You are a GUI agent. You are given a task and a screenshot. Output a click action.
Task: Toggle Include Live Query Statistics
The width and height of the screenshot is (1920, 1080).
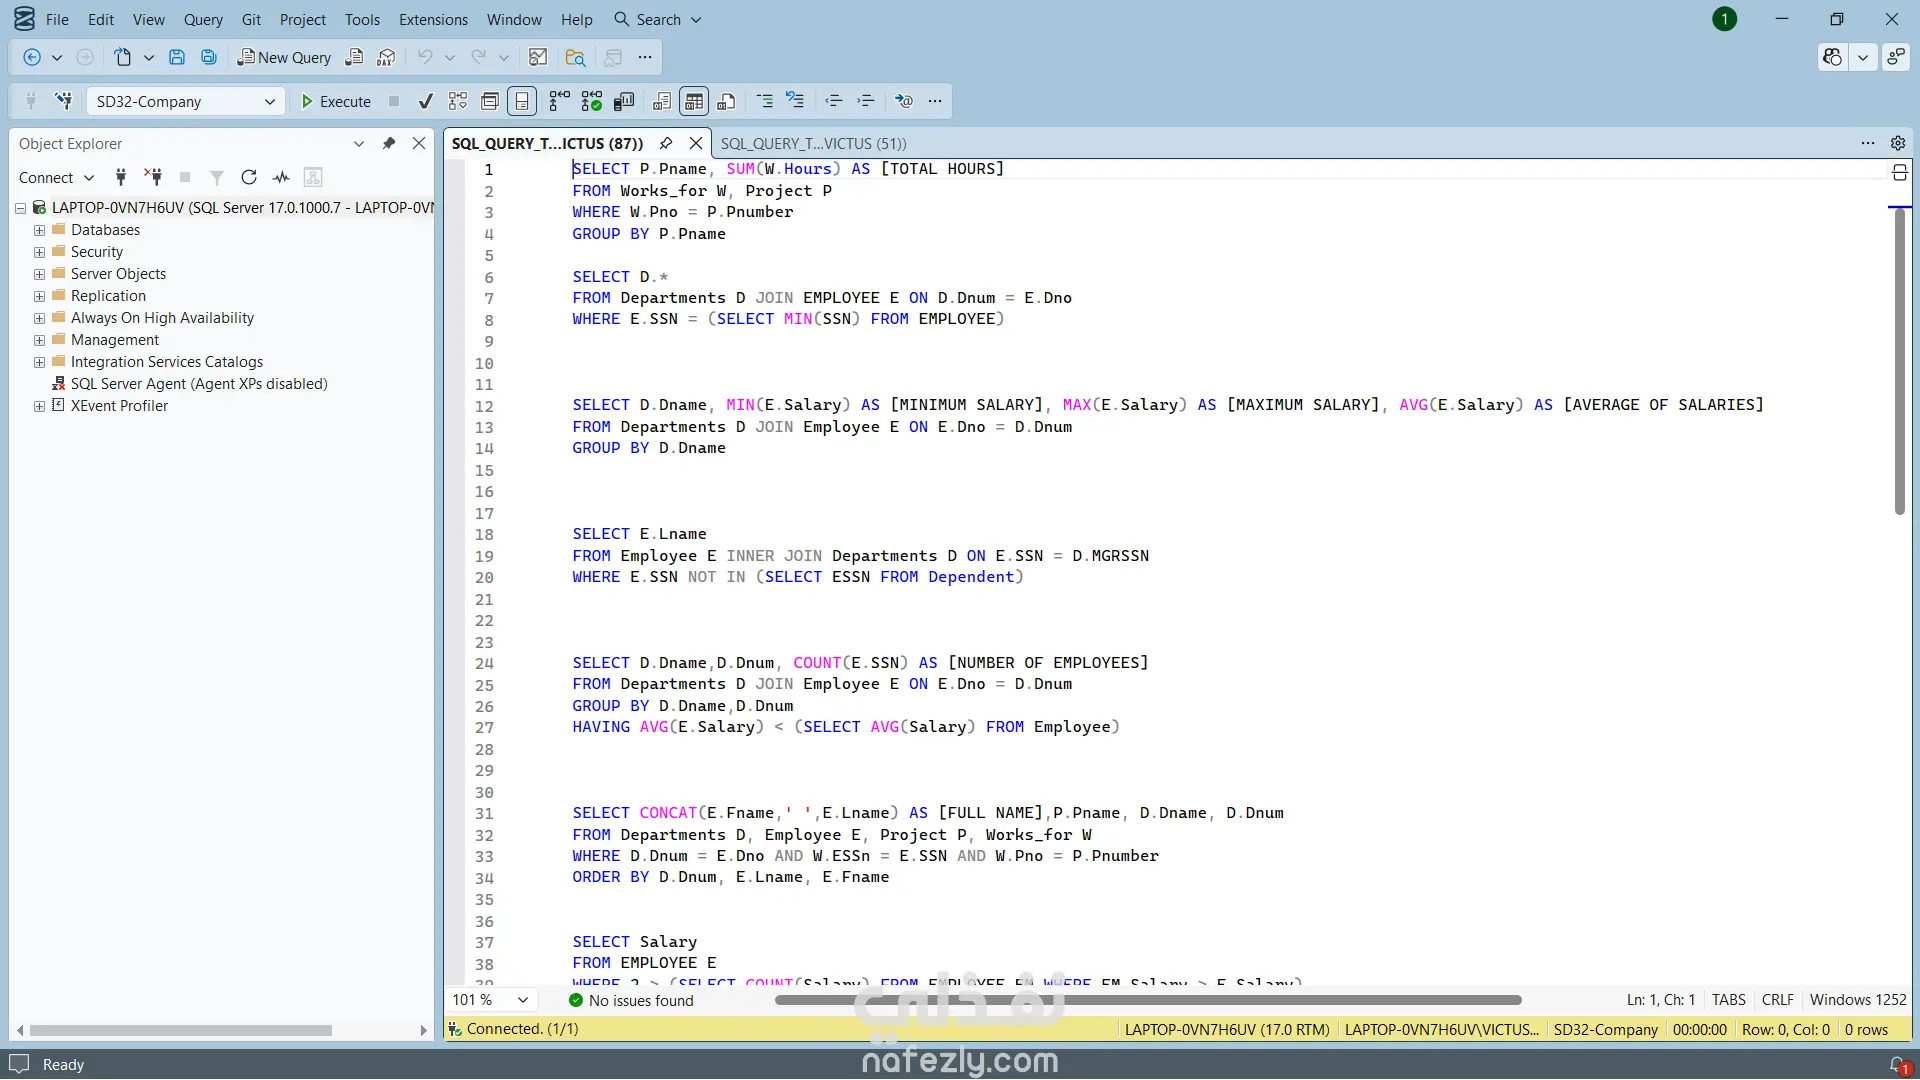tap(592, 101)
